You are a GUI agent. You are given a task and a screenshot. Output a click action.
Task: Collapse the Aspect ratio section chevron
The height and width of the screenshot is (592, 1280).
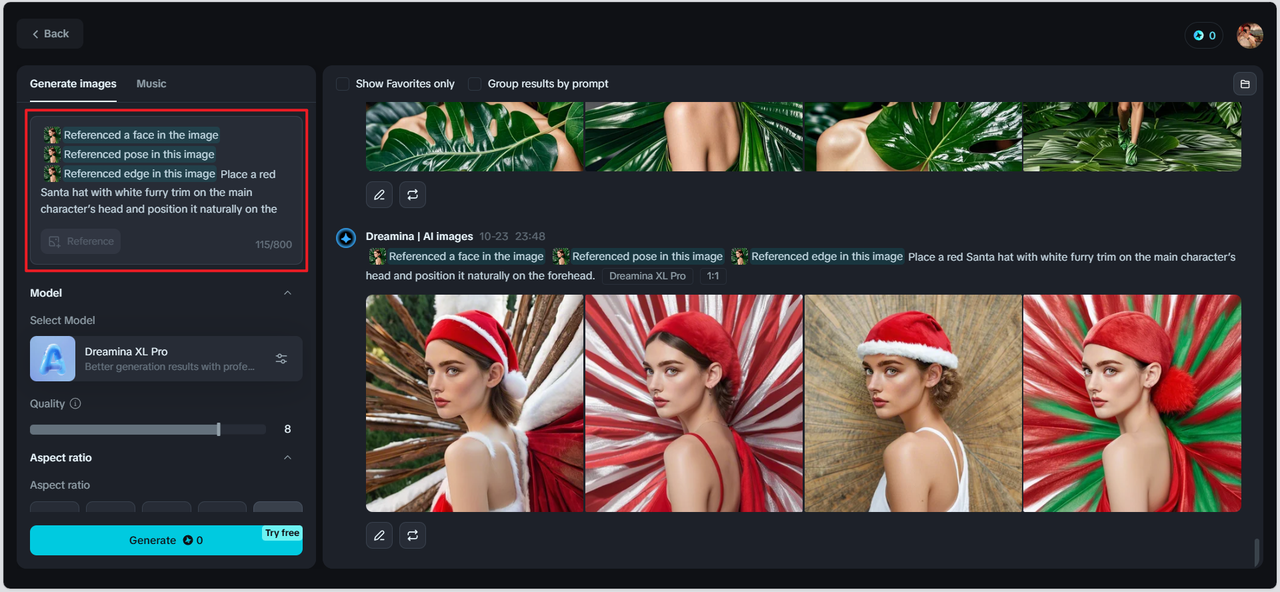click(288, 458)
